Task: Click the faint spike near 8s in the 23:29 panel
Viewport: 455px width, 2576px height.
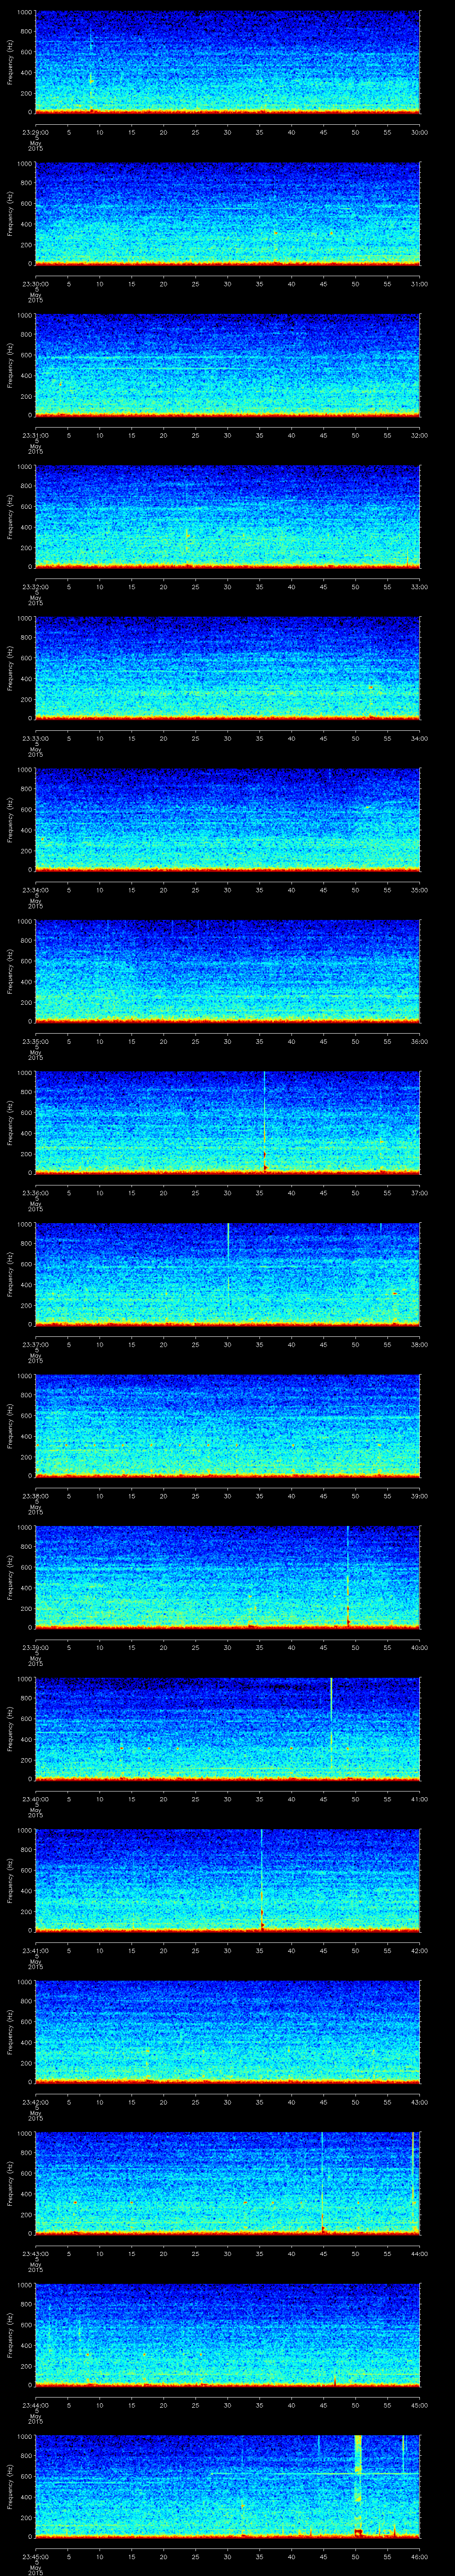Action: click(x=90, y=70)
